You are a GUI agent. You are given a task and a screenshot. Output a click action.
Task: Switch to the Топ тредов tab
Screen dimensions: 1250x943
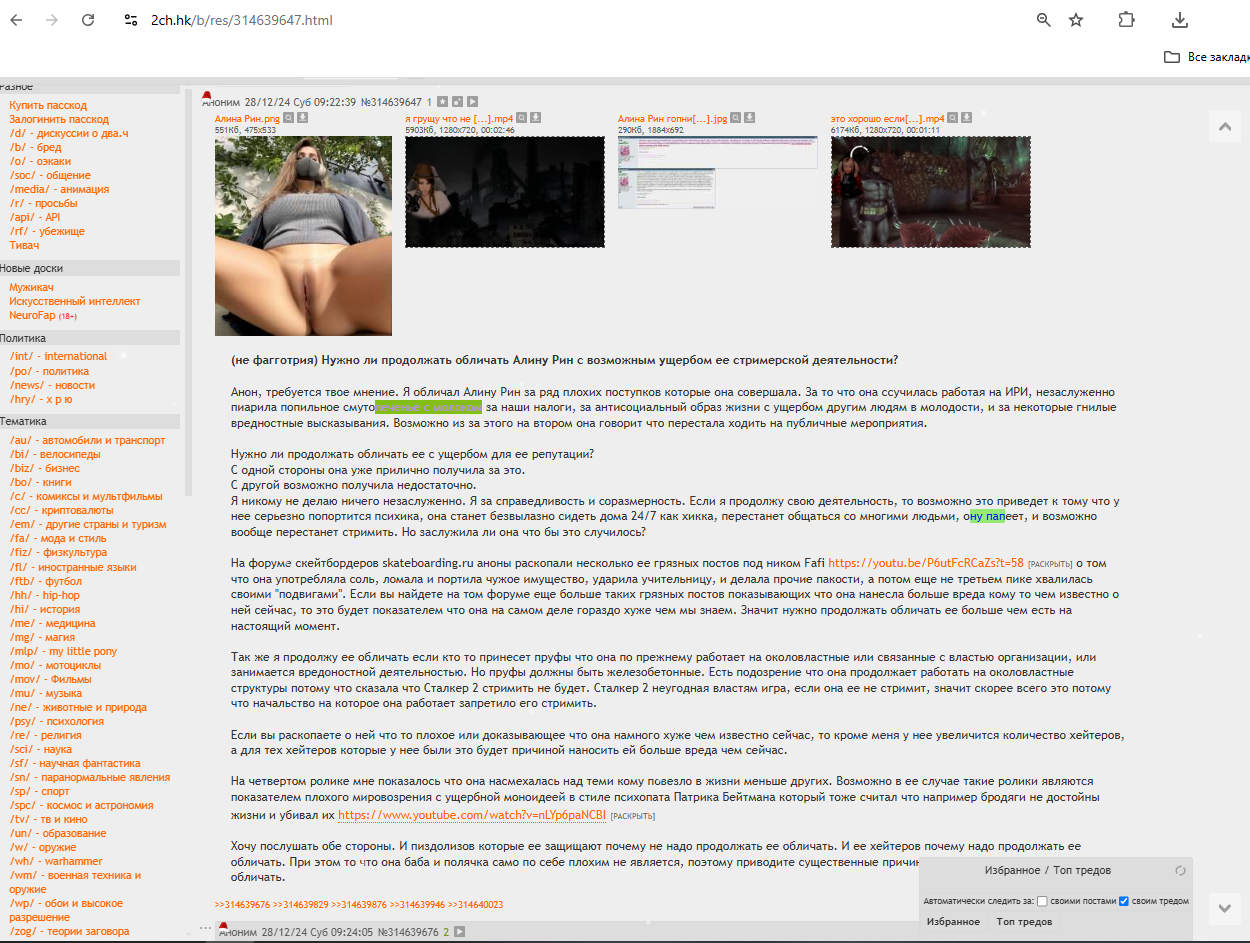1024,921
